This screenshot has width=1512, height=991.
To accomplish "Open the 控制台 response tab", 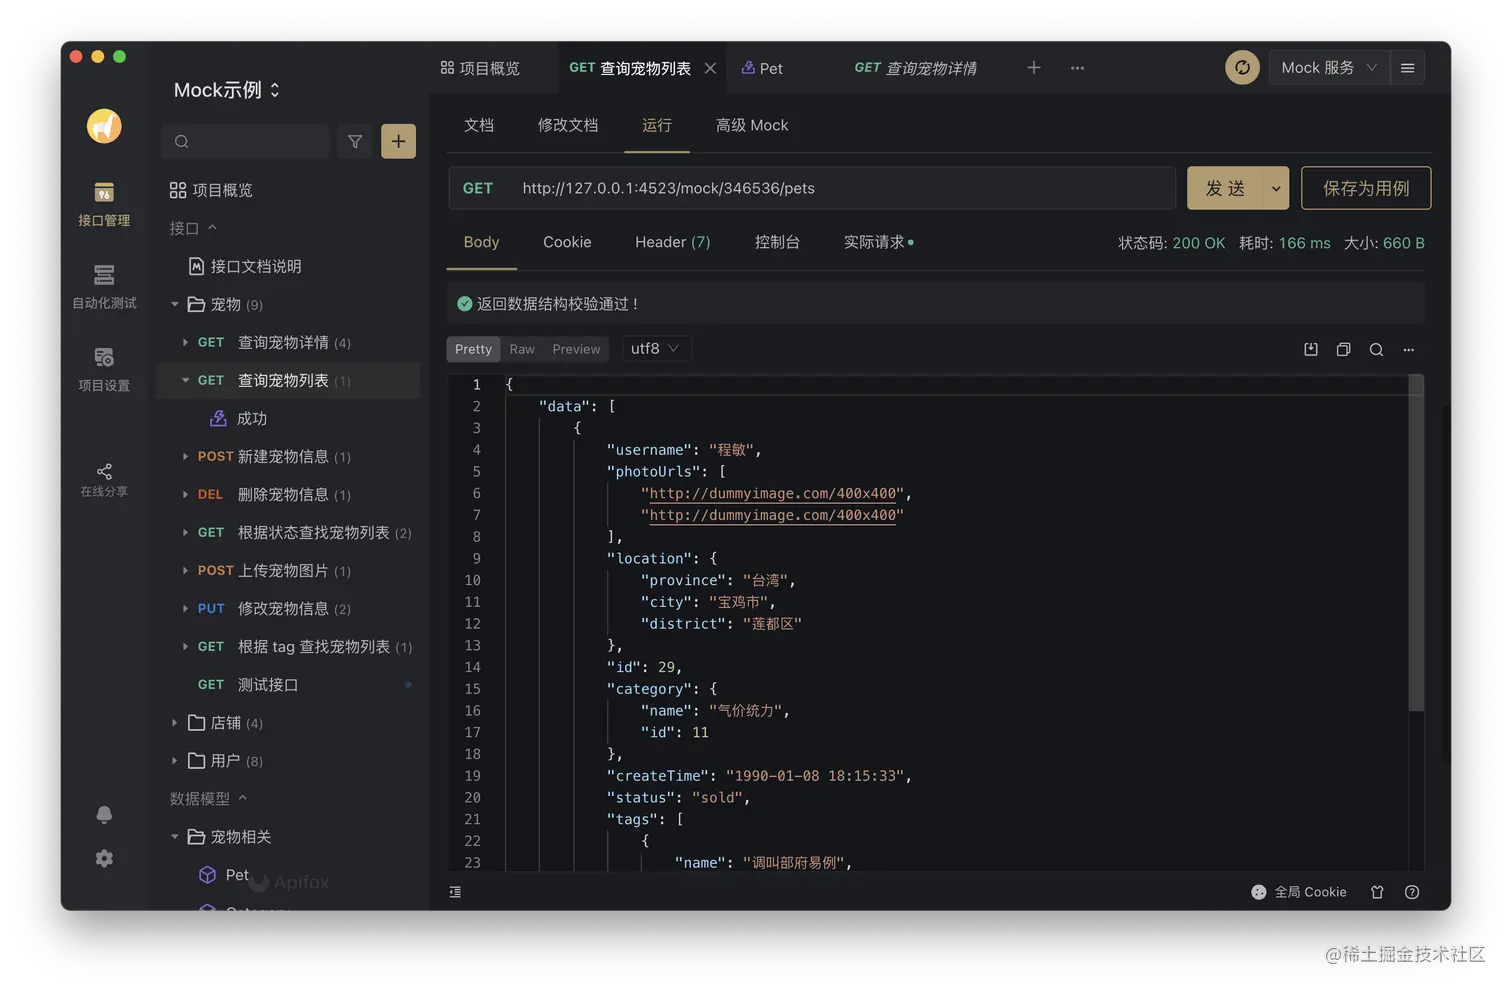I will tap(777, 242).
